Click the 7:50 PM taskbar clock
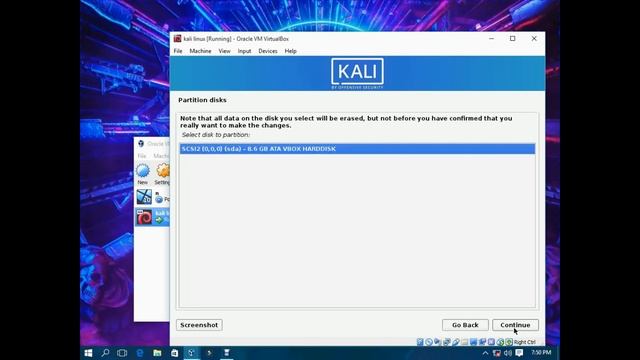The width and height of the screenshot is (640, 360). pyautogui.click(x=541, y=353)
